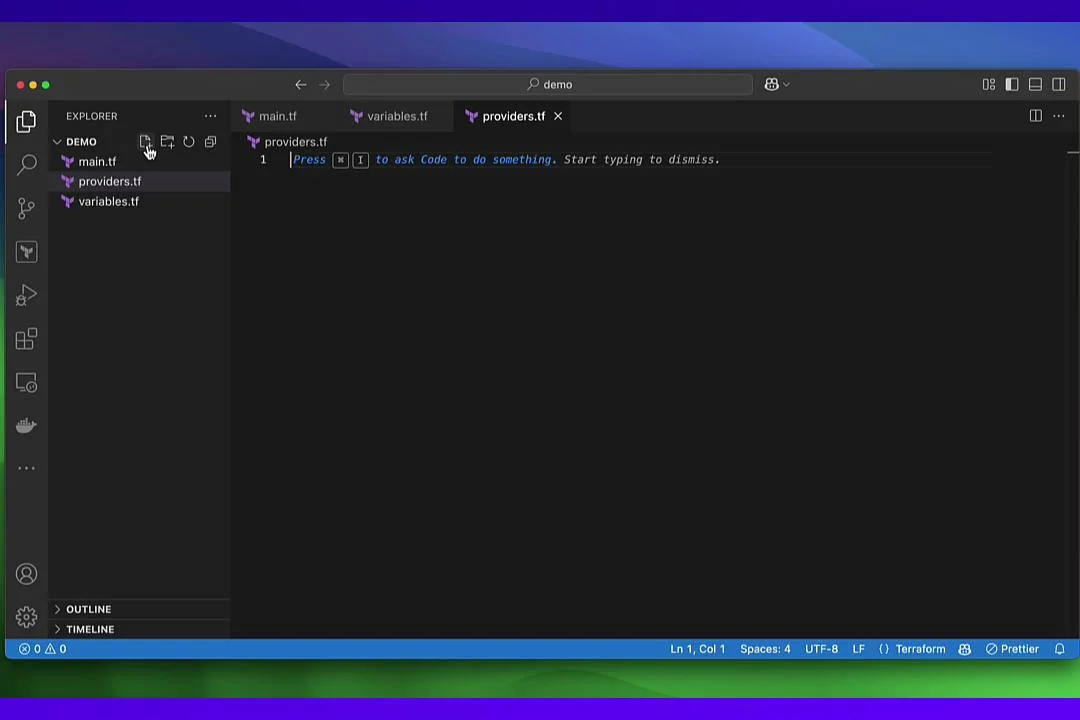
Task: Split the editor to the right
Action: click(x=1035, y=116)
